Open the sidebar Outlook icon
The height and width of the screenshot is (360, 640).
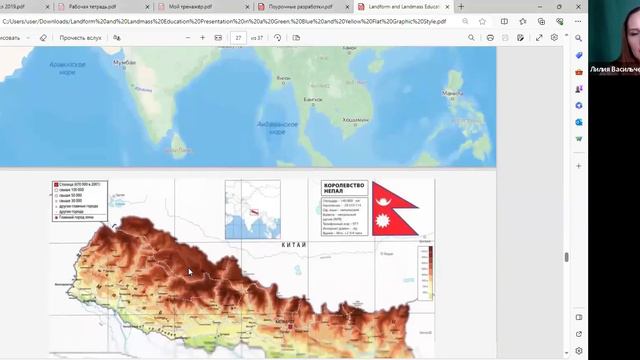click(x=578, y=122)
